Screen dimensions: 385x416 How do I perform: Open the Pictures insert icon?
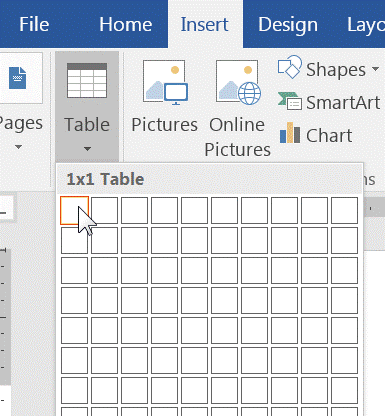point(165,82)
